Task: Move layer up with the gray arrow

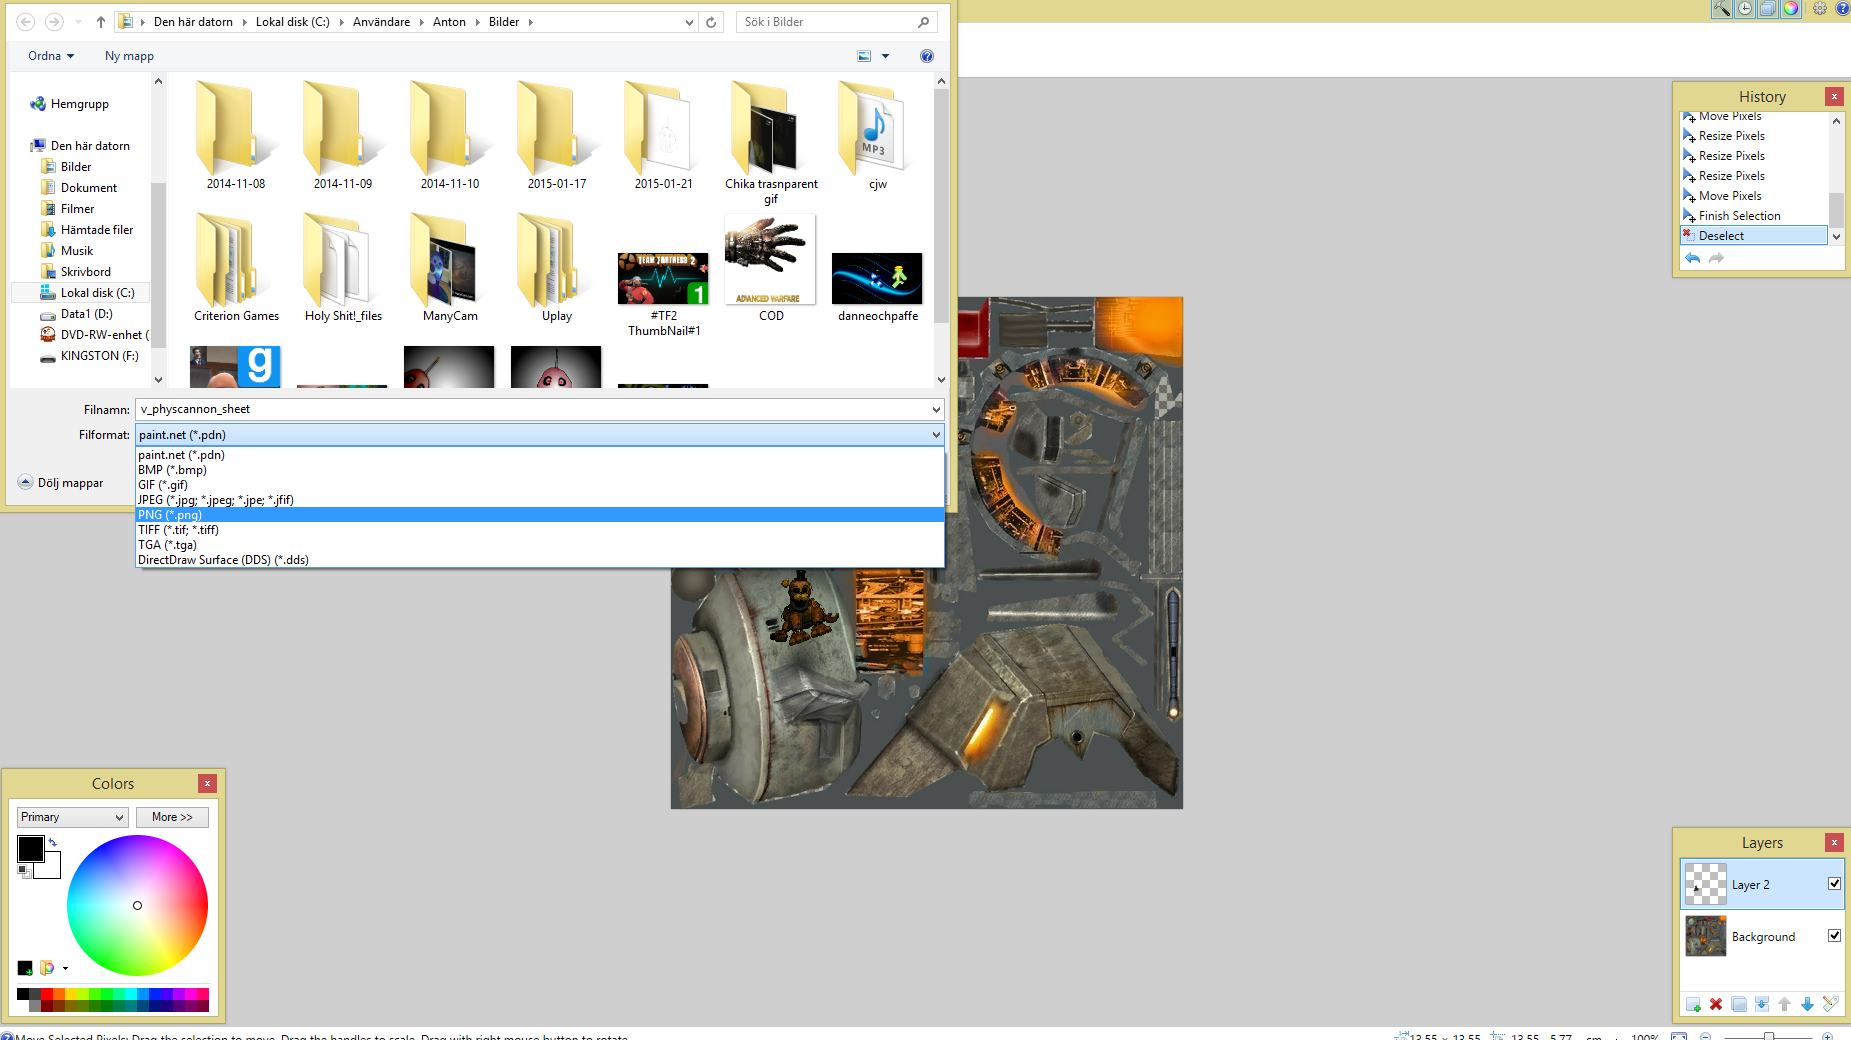Action: (1785, 1004)
